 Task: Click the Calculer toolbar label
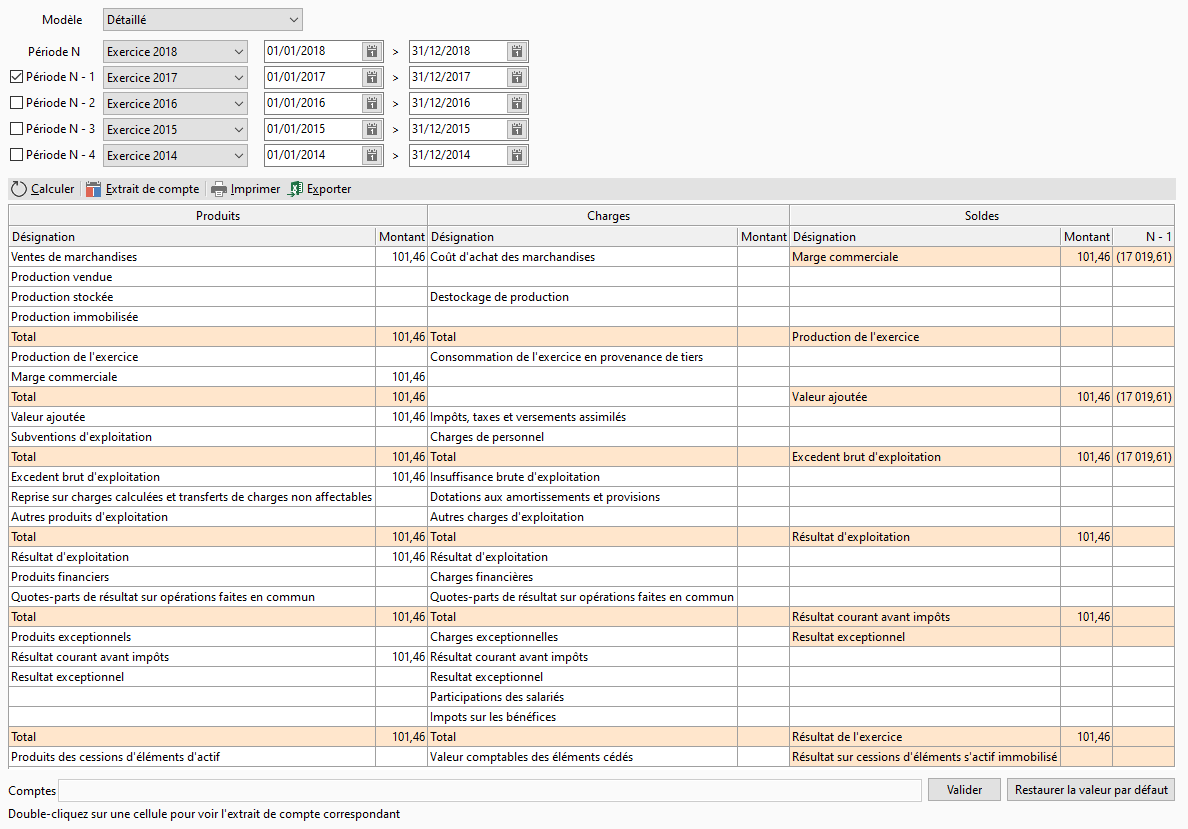click(x=52, y=189)
